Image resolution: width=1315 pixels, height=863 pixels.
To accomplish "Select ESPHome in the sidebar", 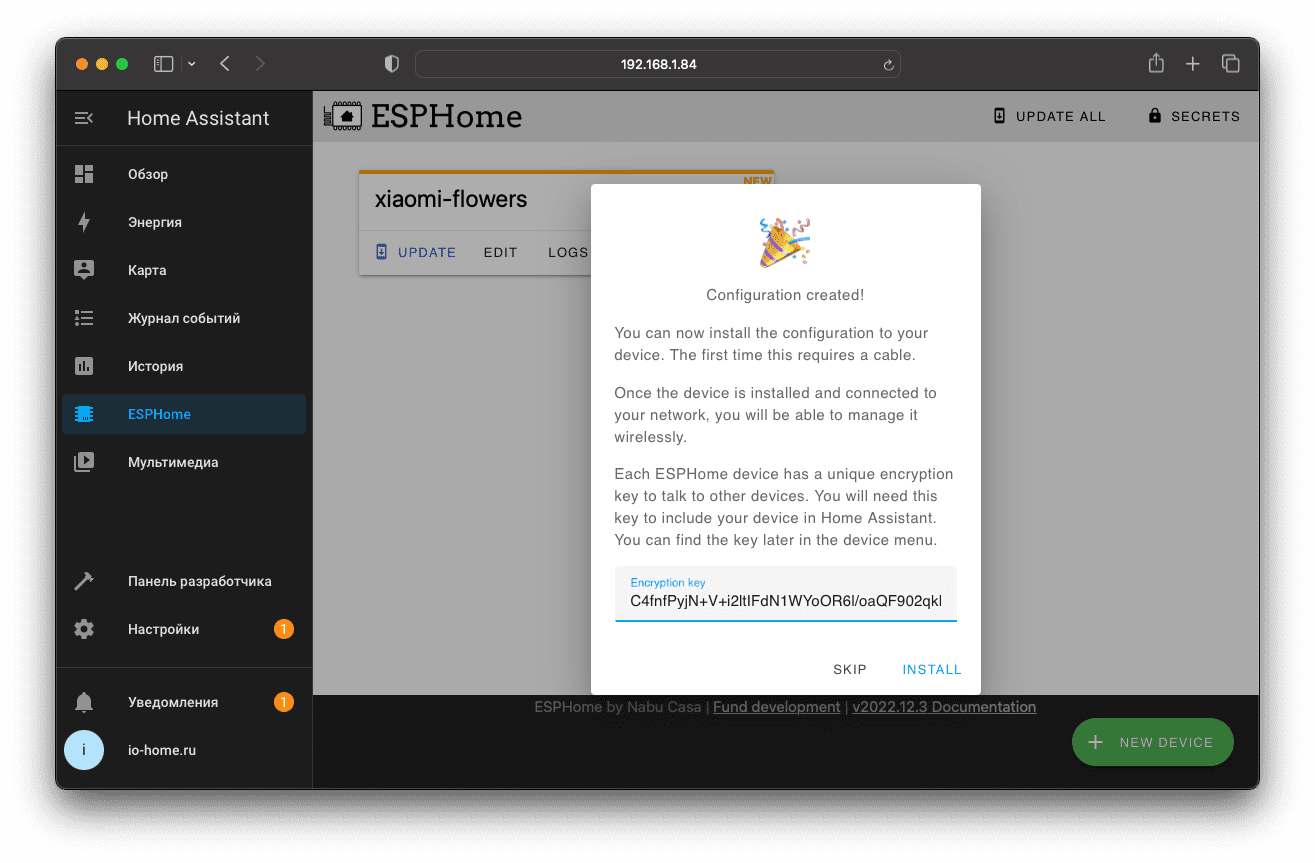I will click(184, 414).
